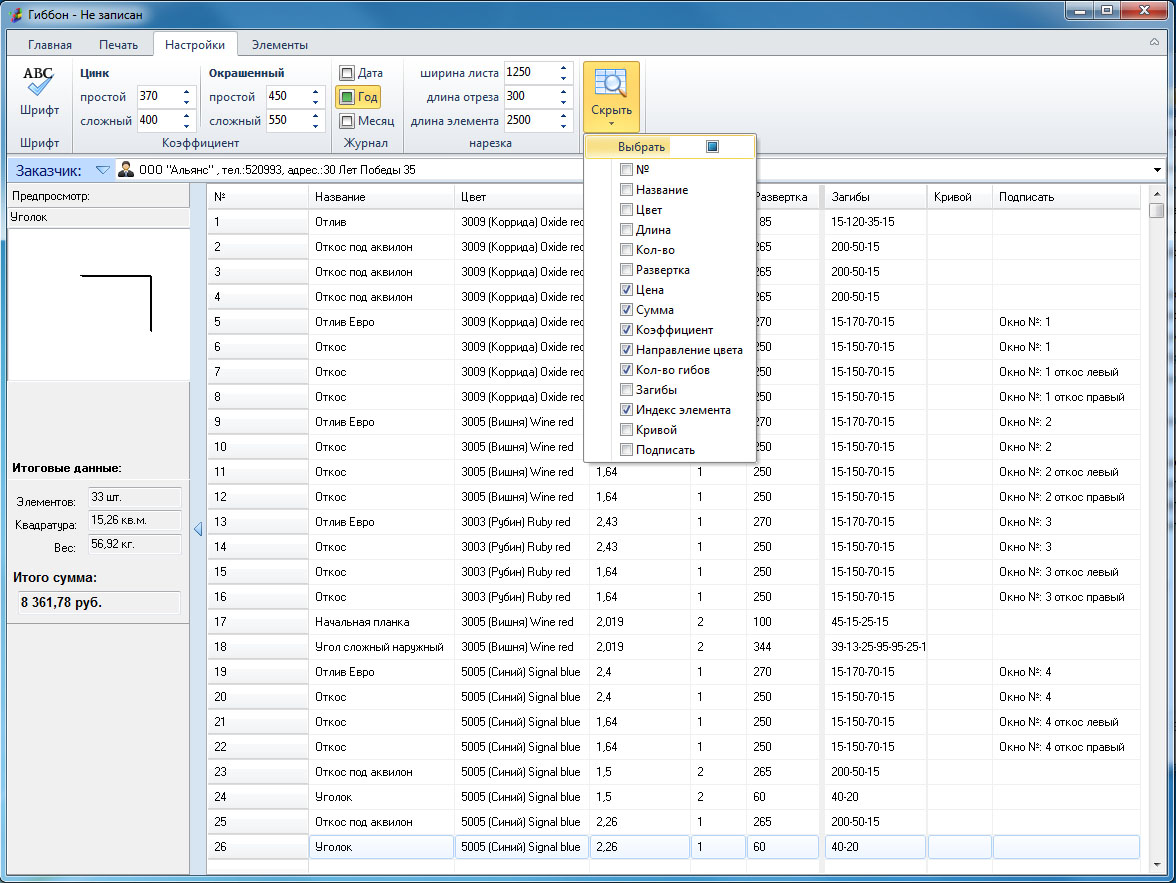
Task: Click the длина элемента input field
Action: (x=527, y=121)
